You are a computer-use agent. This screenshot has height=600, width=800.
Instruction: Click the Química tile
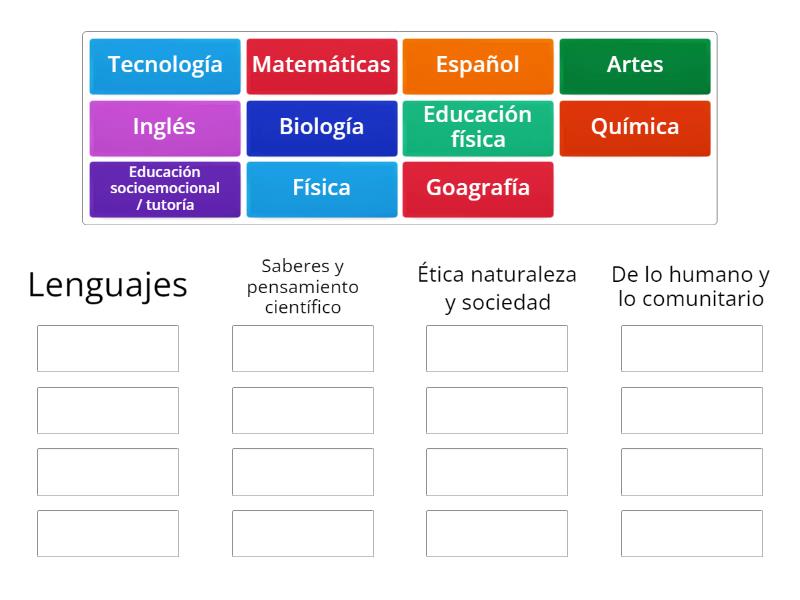[635, 128]
